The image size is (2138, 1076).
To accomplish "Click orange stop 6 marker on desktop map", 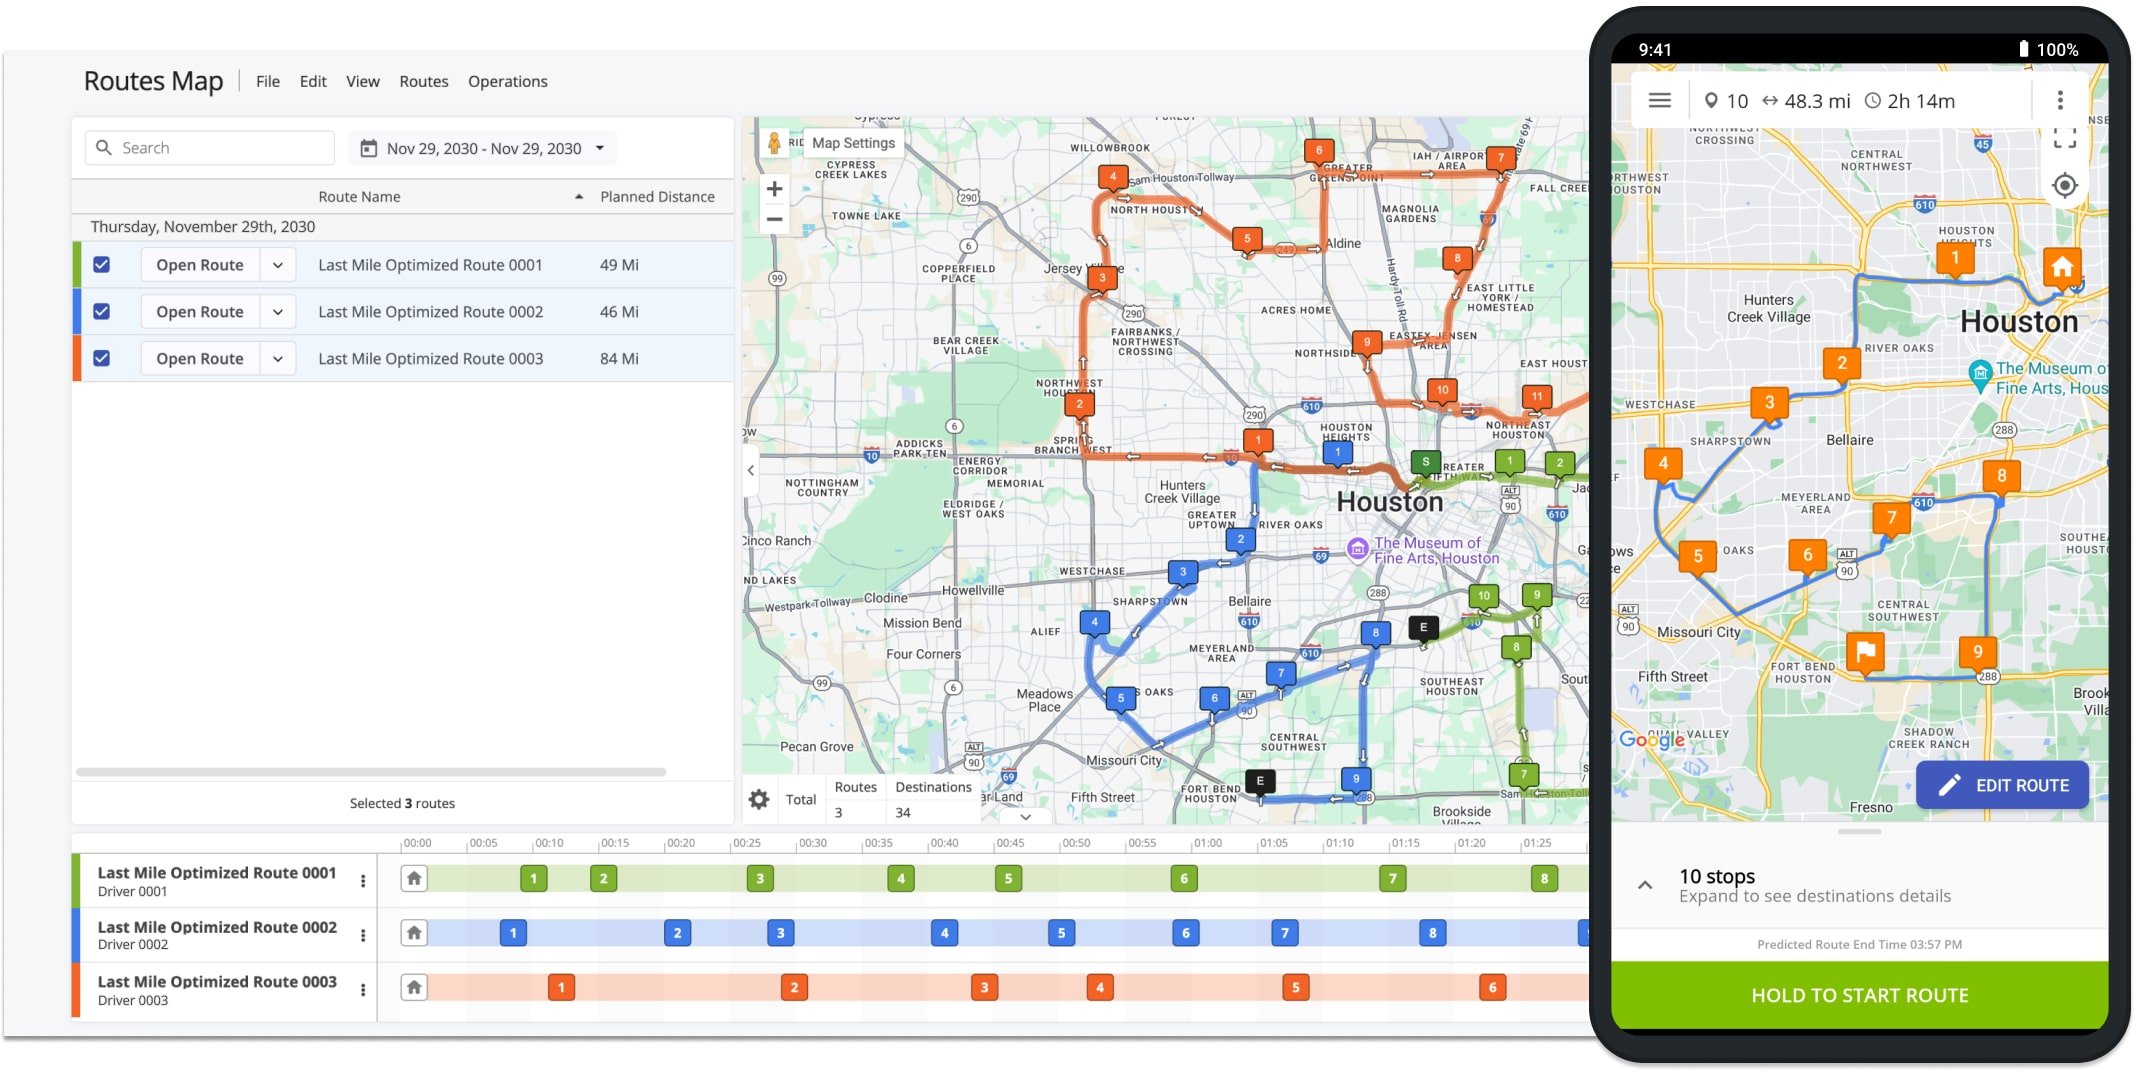I will [1319, 152].
